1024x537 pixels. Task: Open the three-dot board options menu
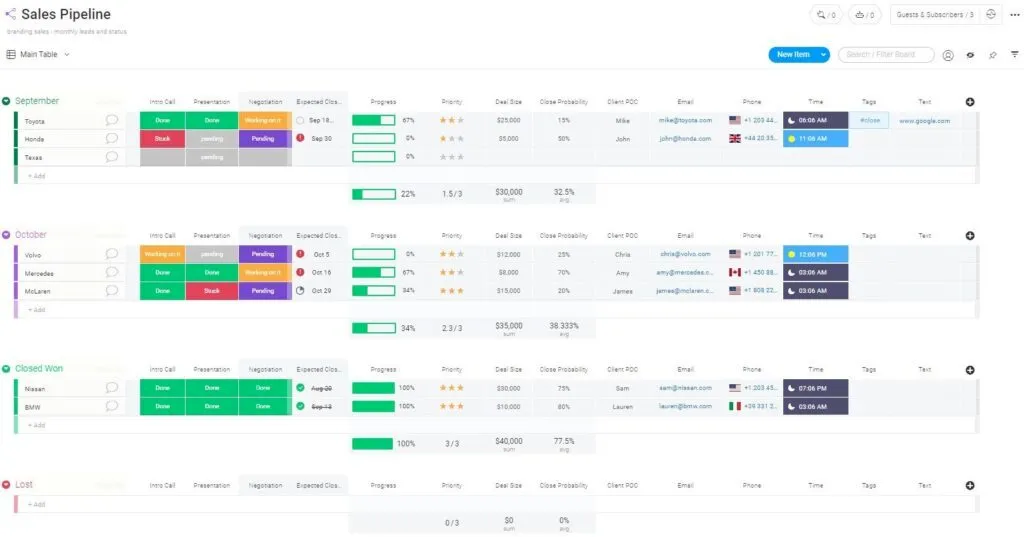[x=1015, y=15]
